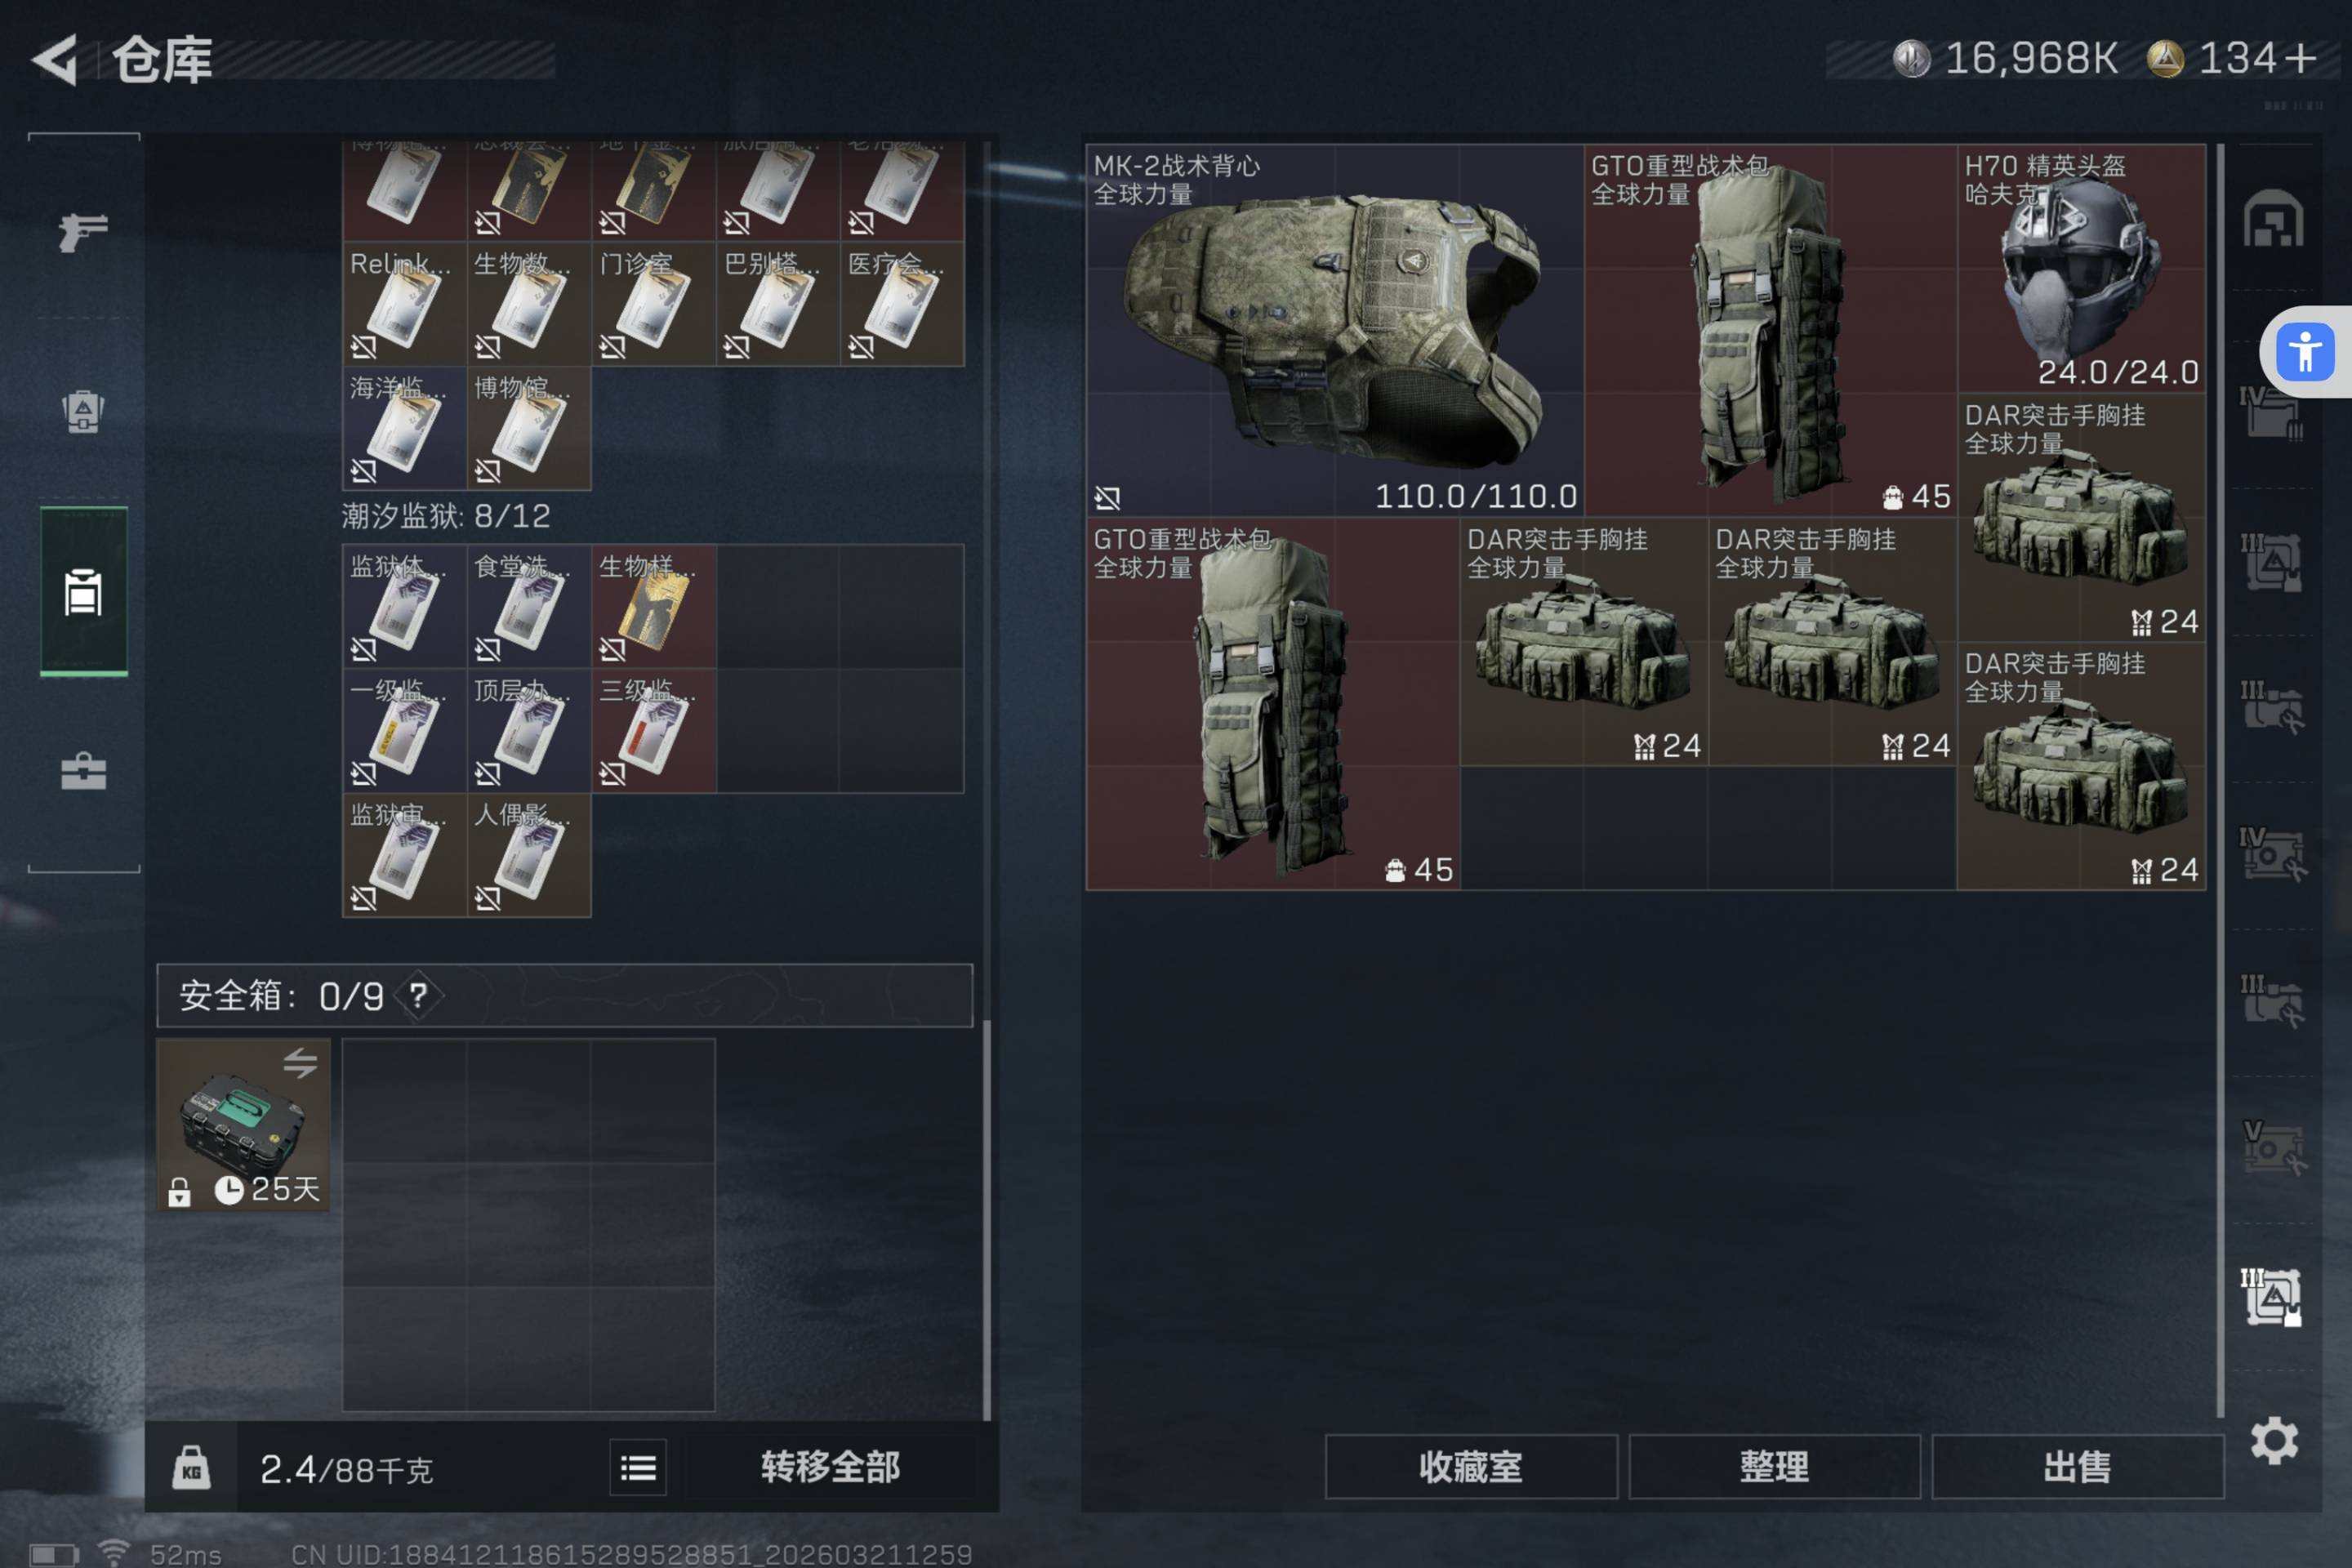Go back using the arrow beside 仓库
The height and width of the screenshot is (1568, 2352).
[x=56, y=60]
